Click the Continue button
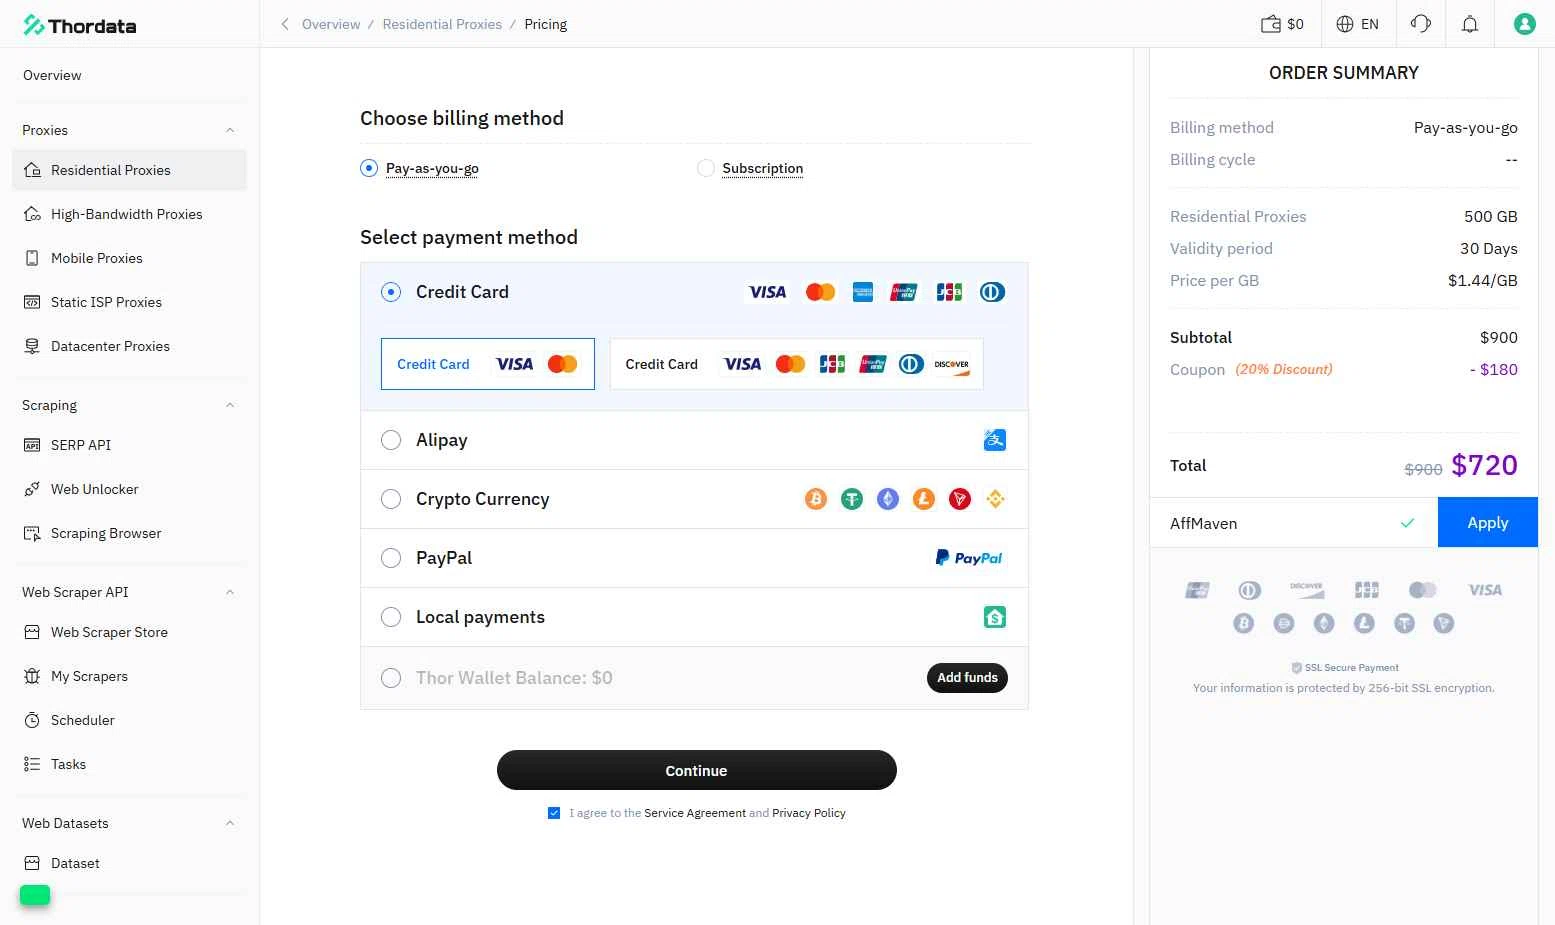 pos(697,770)
